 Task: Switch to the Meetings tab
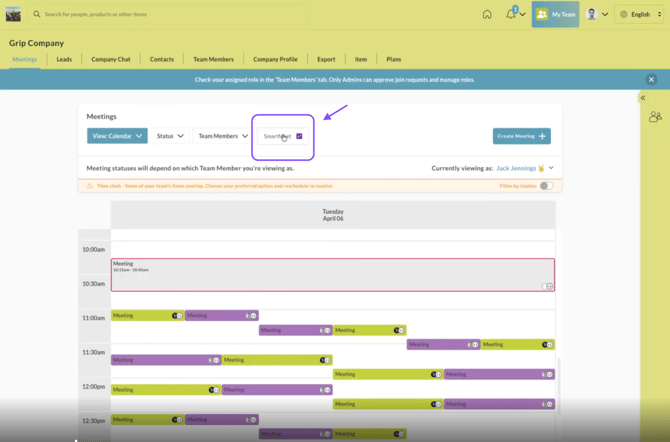pos(25,59)
